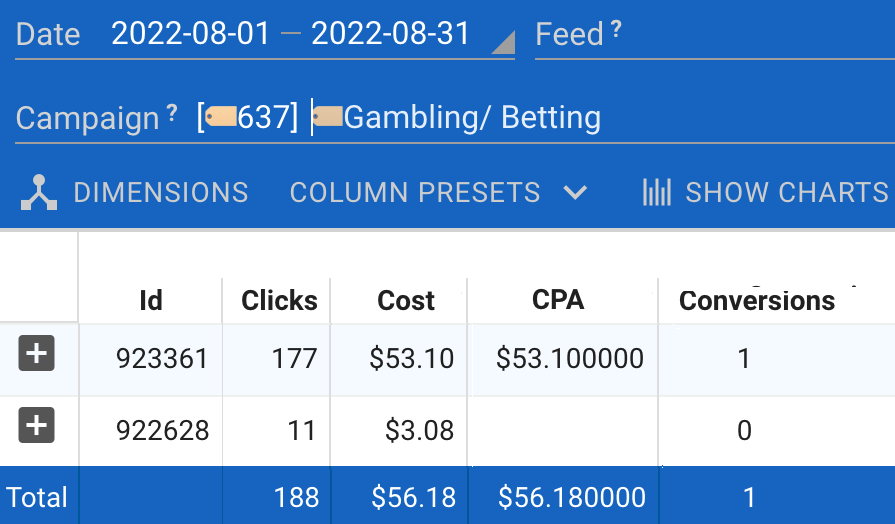
Task: Click the Show Charts bar icon
Action: coord(656,192)
